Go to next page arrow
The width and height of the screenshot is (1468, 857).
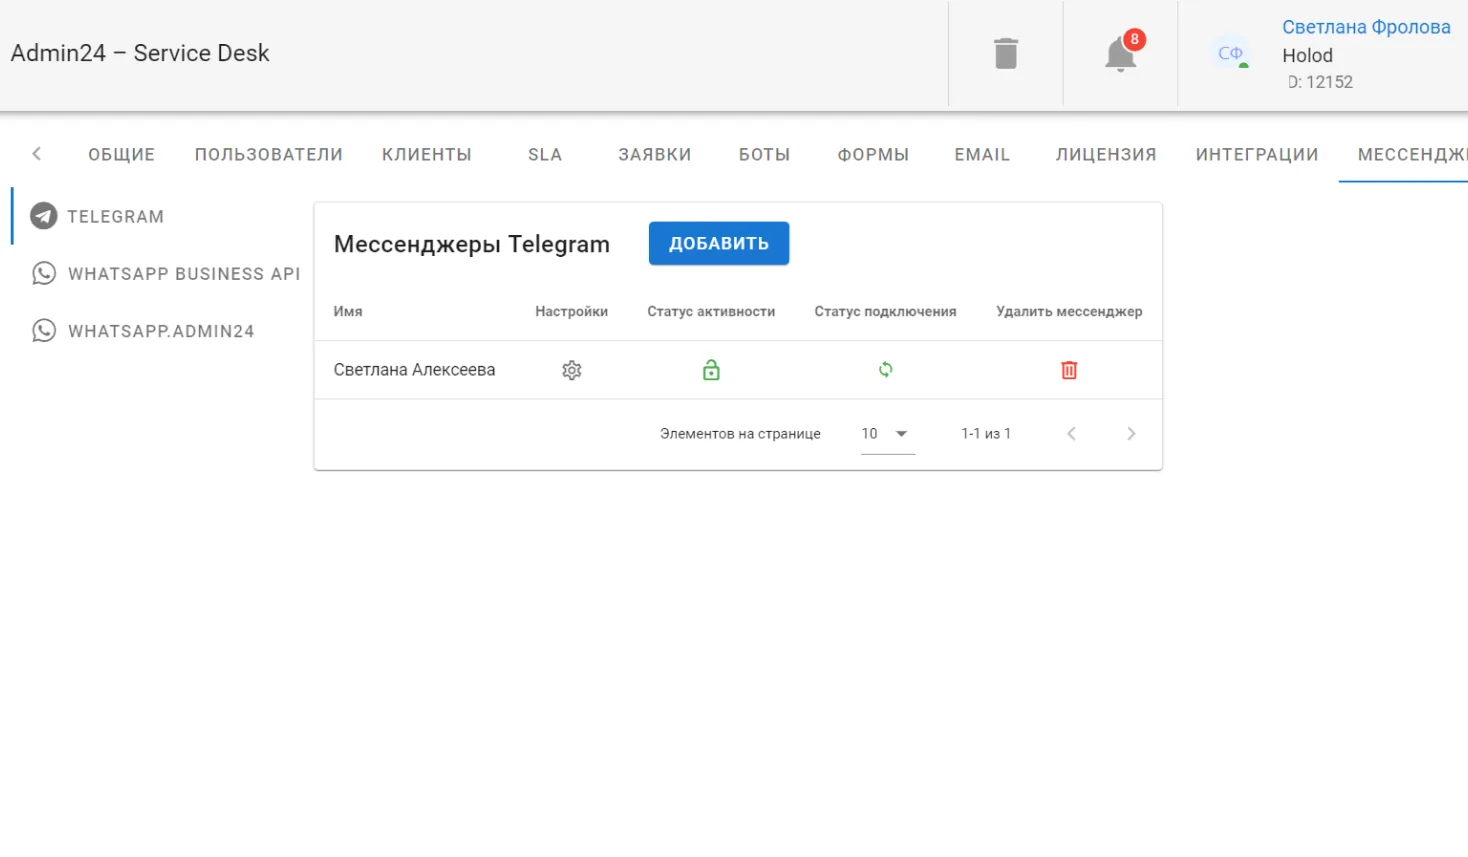(1131, 434)
